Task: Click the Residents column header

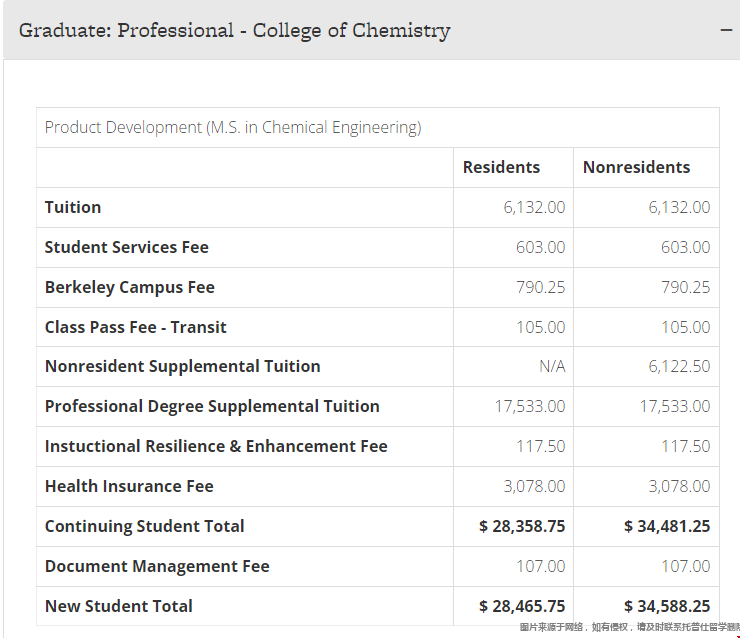Action: (x=501, y=167)
